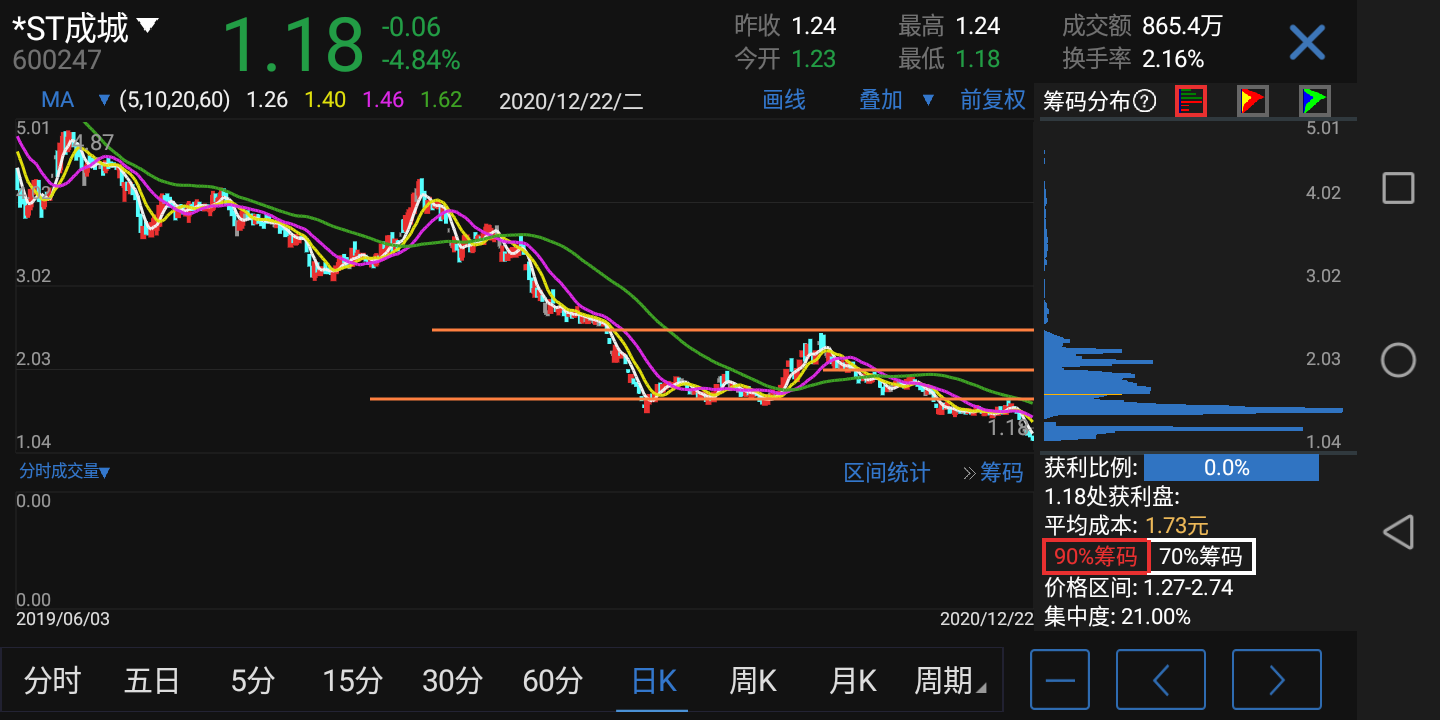Click the stock code 600247
Viewport: 1440px width, 720px height.
pyautogui.click(x=57, y=60)
